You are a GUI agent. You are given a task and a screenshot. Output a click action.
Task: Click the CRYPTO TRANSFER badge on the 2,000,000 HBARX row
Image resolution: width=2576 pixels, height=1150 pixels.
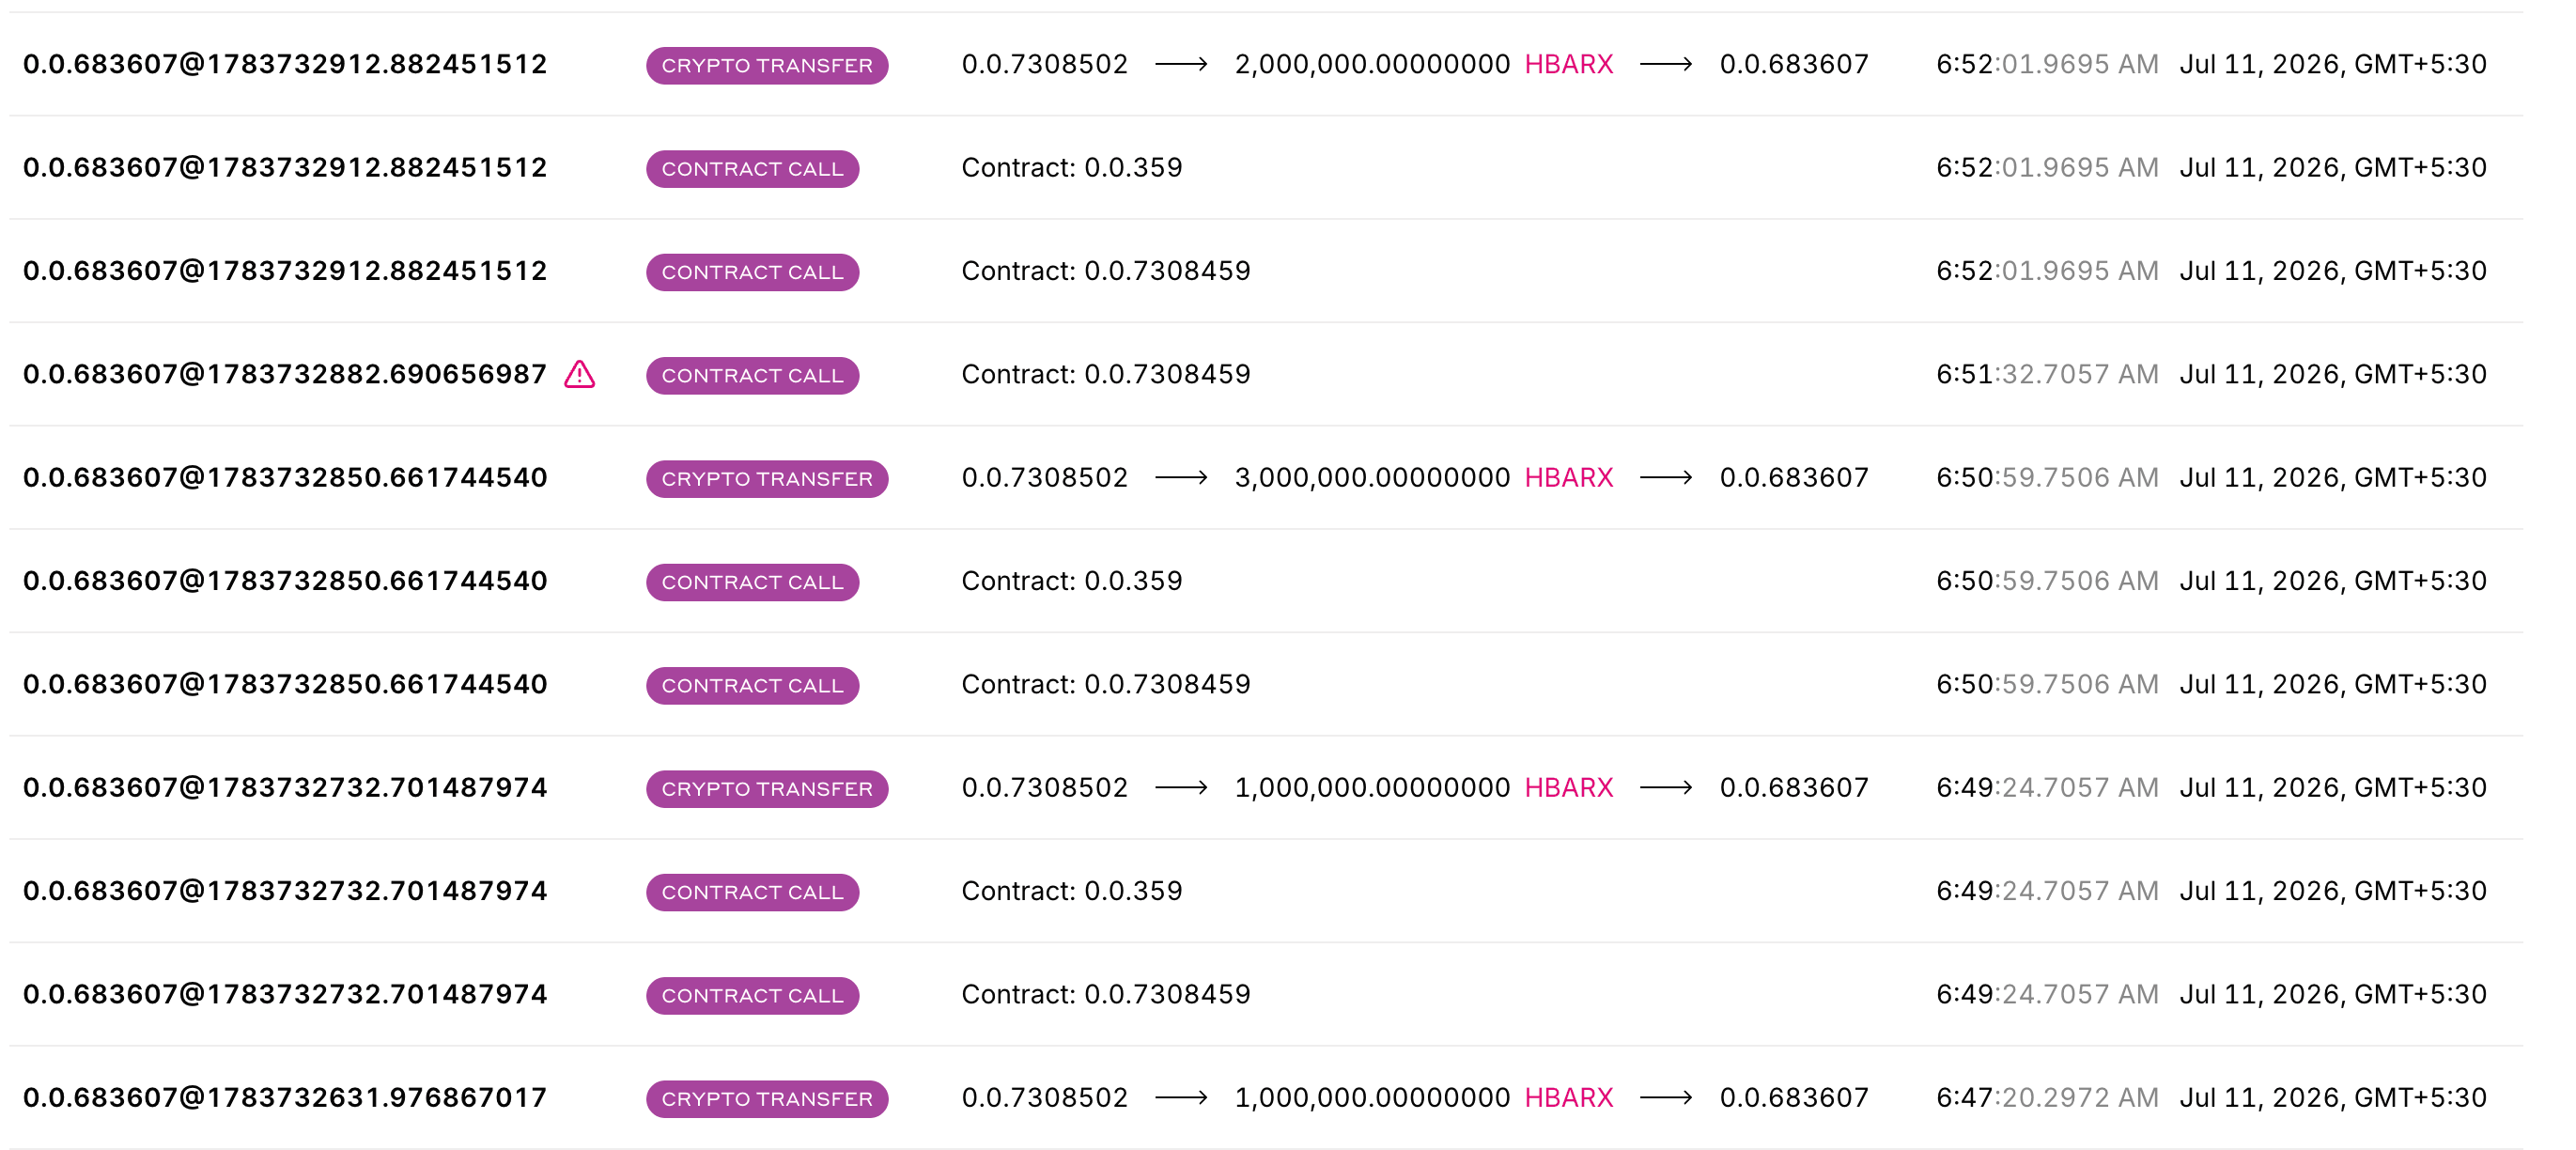point(767,65)
